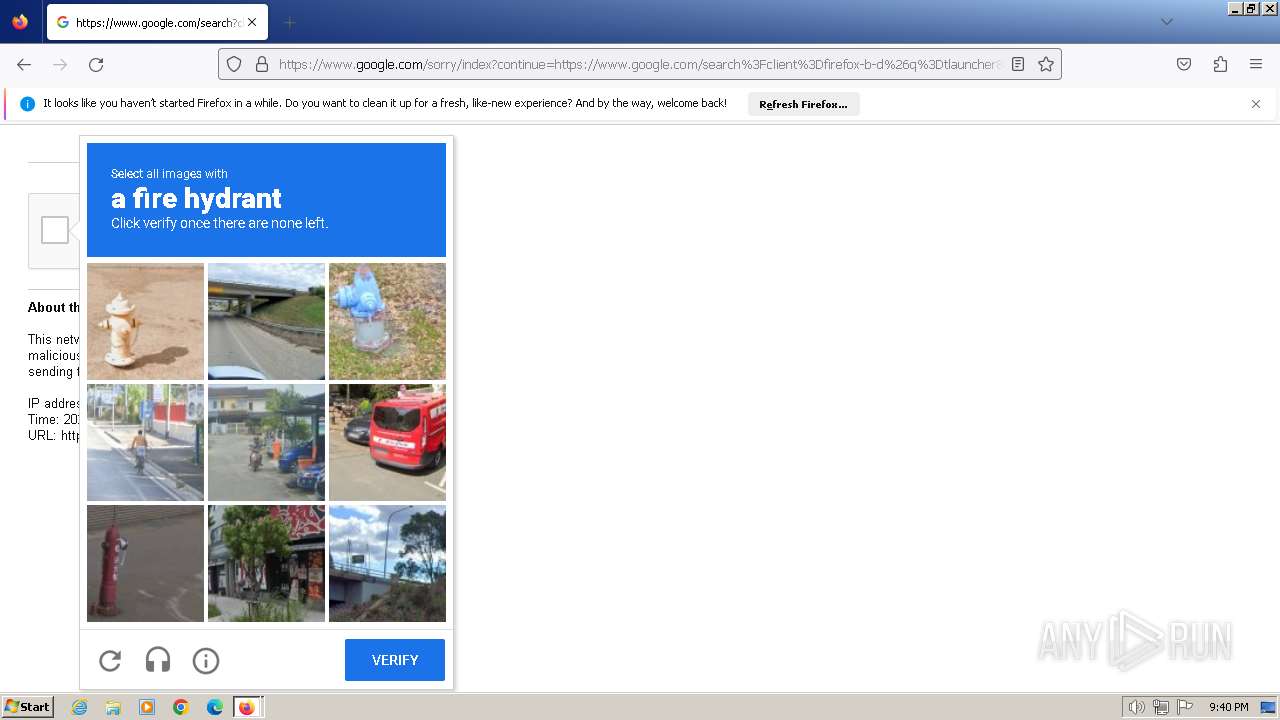Select the bridge and sky image
Image resolution: width=1280 pixels, height=720 pixels.
pyautogui.click(x=387, y=563)
